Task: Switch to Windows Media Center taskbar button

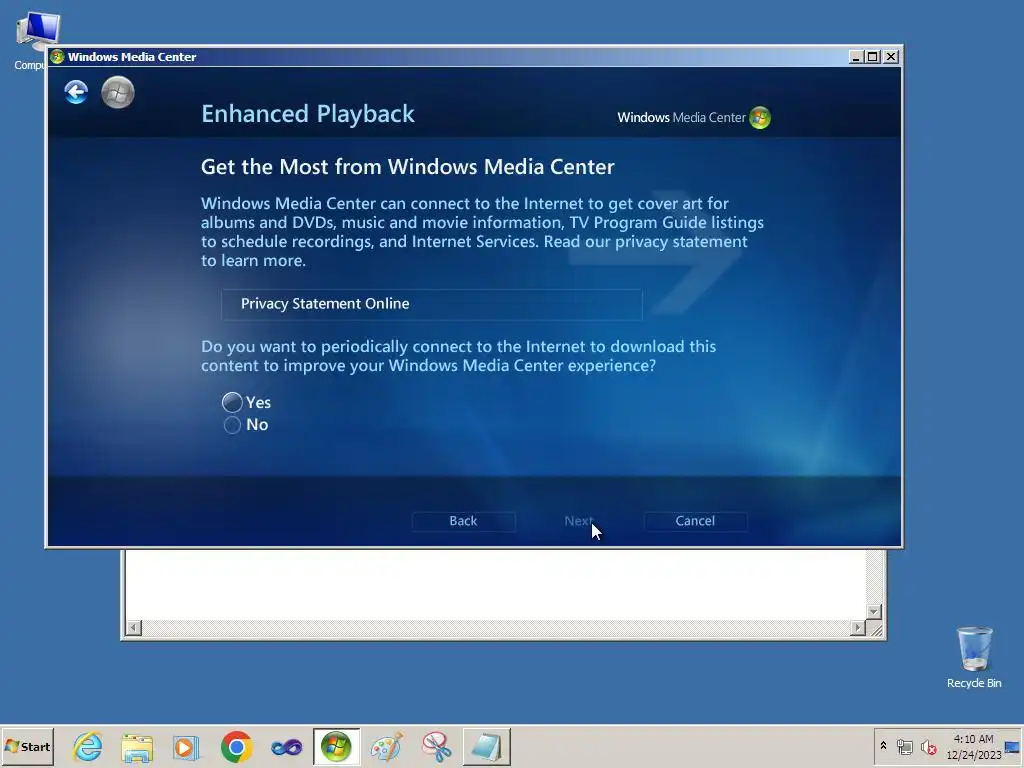Action: click(x=336, y=746)
